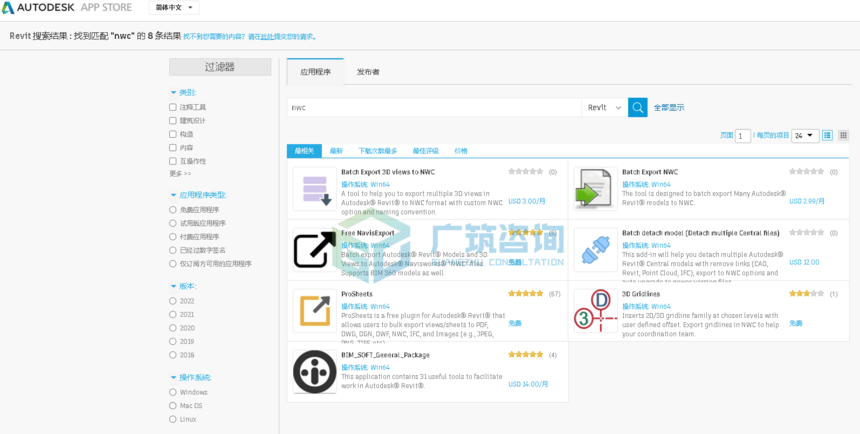
Task: Open the ProSheets app icon
Action: [315, 311]
